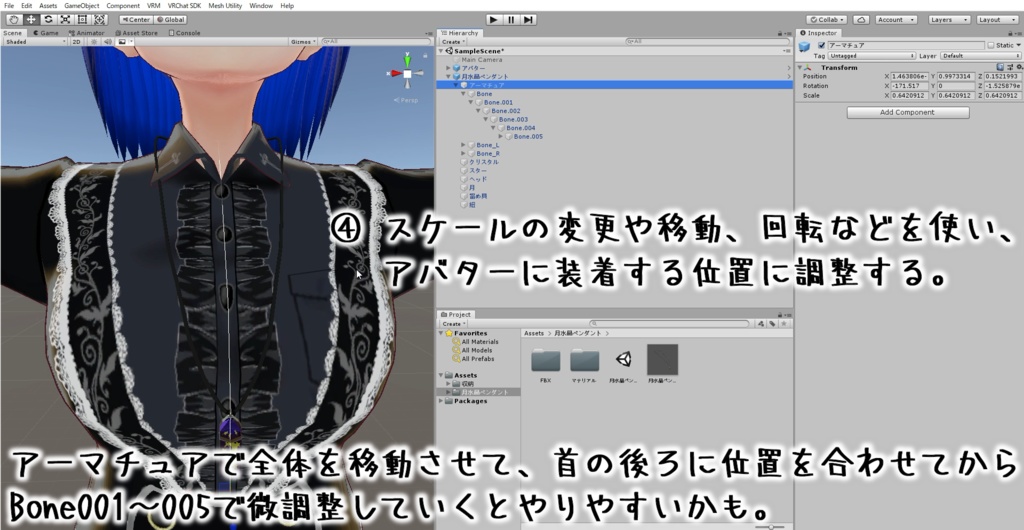Click the scene orientation gizmo
This screenshot has height=530, width=1024.
click(407, 74)
